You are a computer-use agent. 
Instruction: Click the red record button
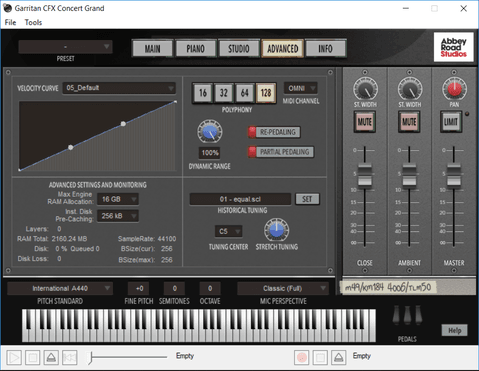point(302,358)
